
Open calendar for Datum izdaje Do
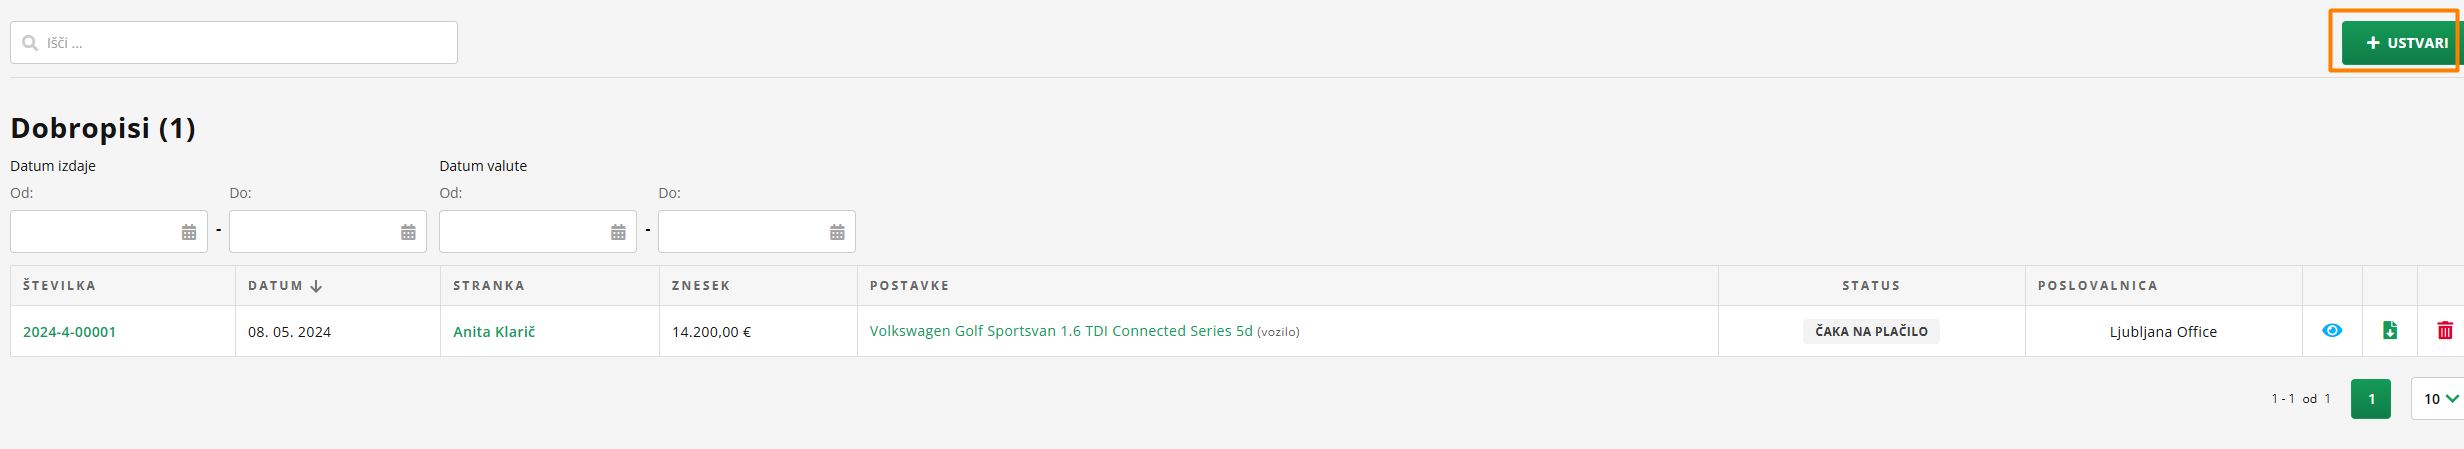(x=408, y=232)
